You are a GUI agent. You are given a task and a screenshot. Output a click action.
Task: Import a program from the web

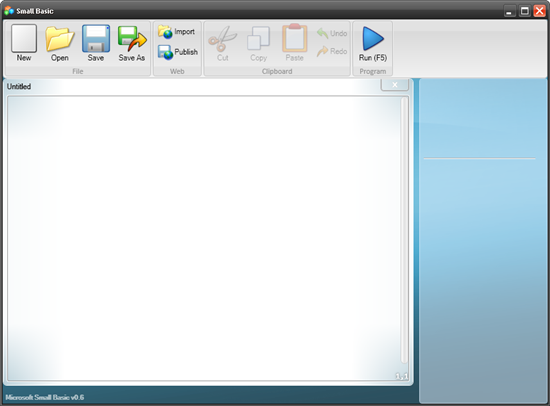point(177,32)
